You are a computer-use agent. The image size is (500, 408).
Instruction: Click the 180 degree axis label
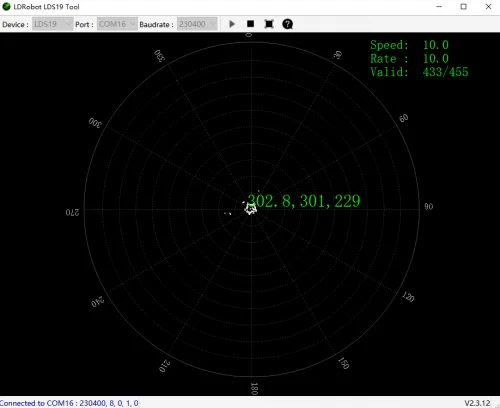click(x=254, y=389)
